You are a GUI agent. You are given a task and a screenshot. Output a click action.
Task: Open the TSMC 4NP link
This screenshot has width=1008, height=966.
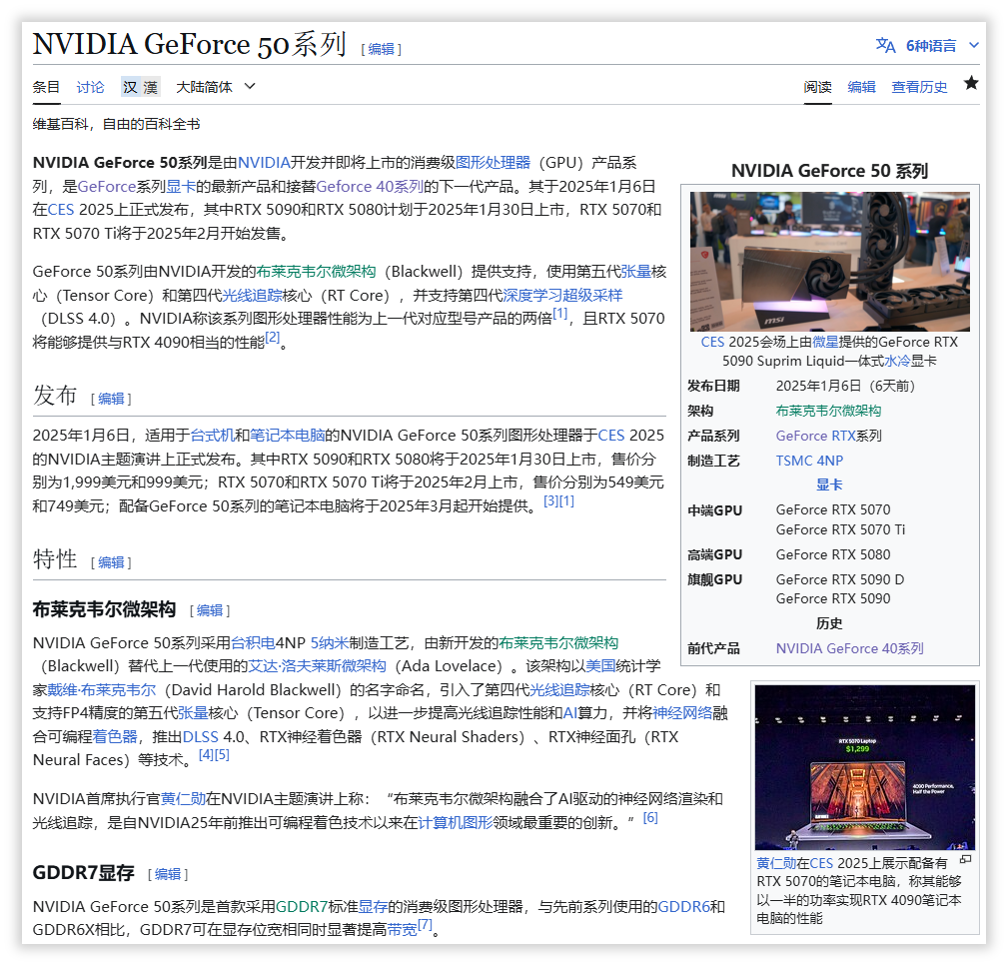pos(809,461)
